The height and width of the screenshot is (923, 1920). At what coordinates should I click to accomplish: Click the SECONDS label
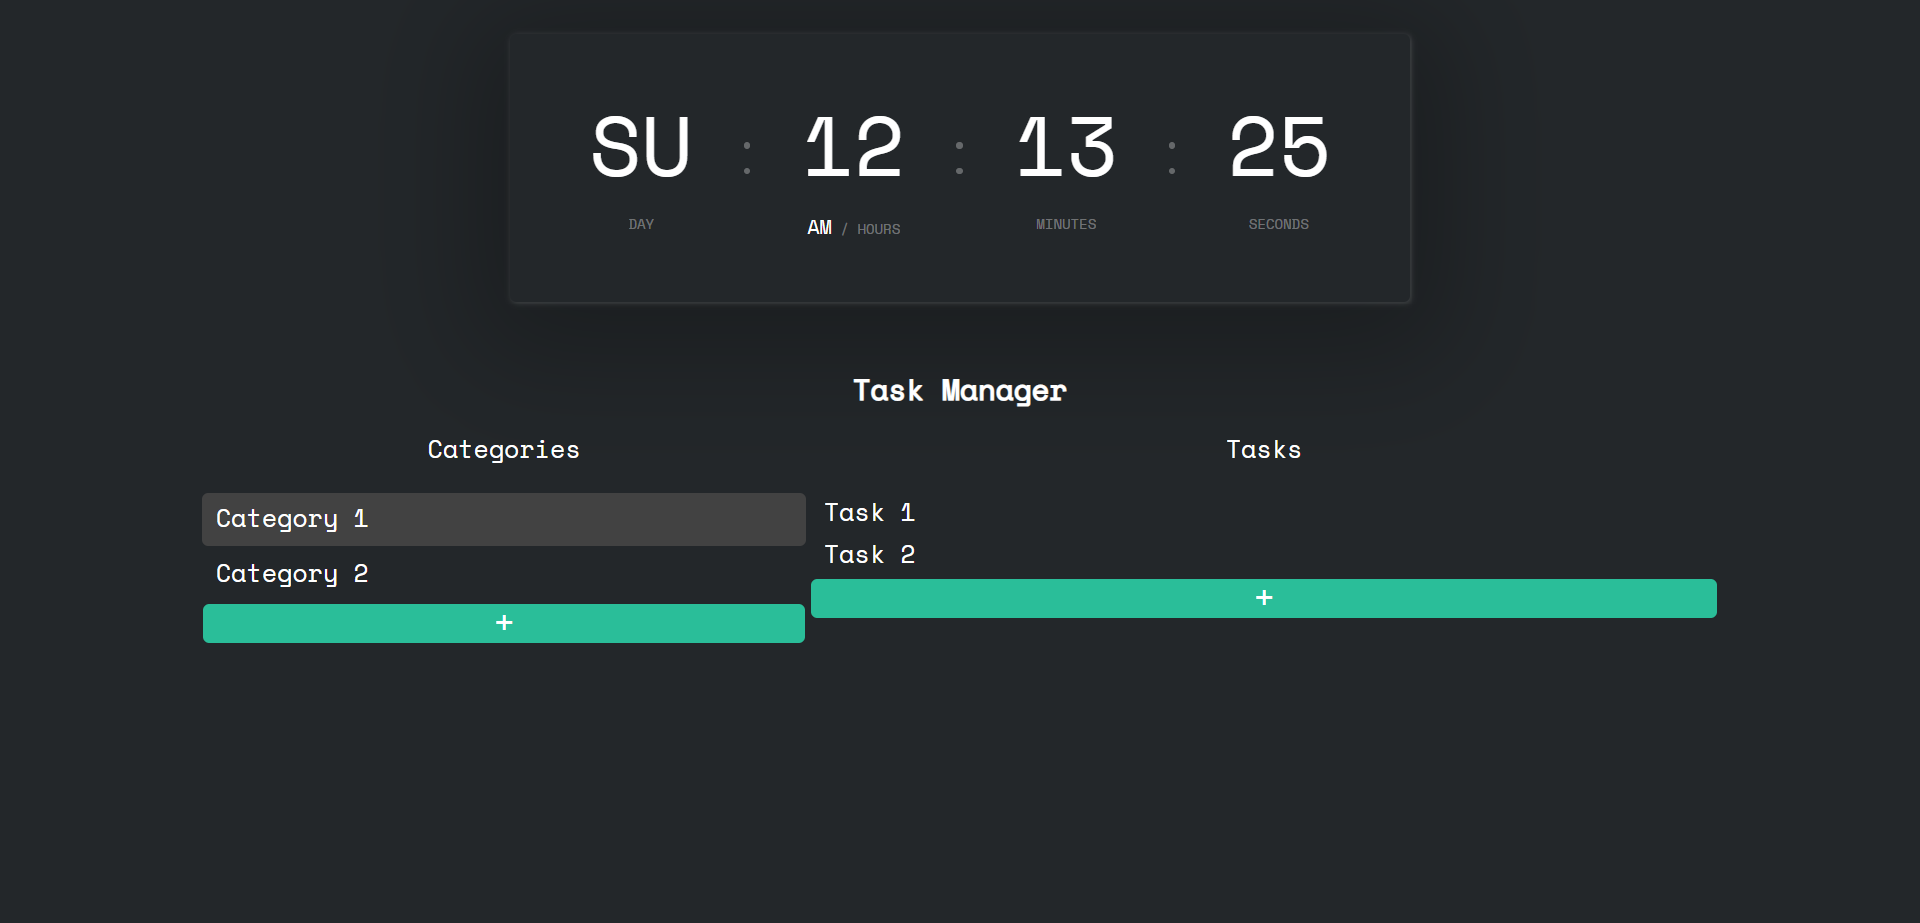pyautogui.click(x=1278, y=224)
